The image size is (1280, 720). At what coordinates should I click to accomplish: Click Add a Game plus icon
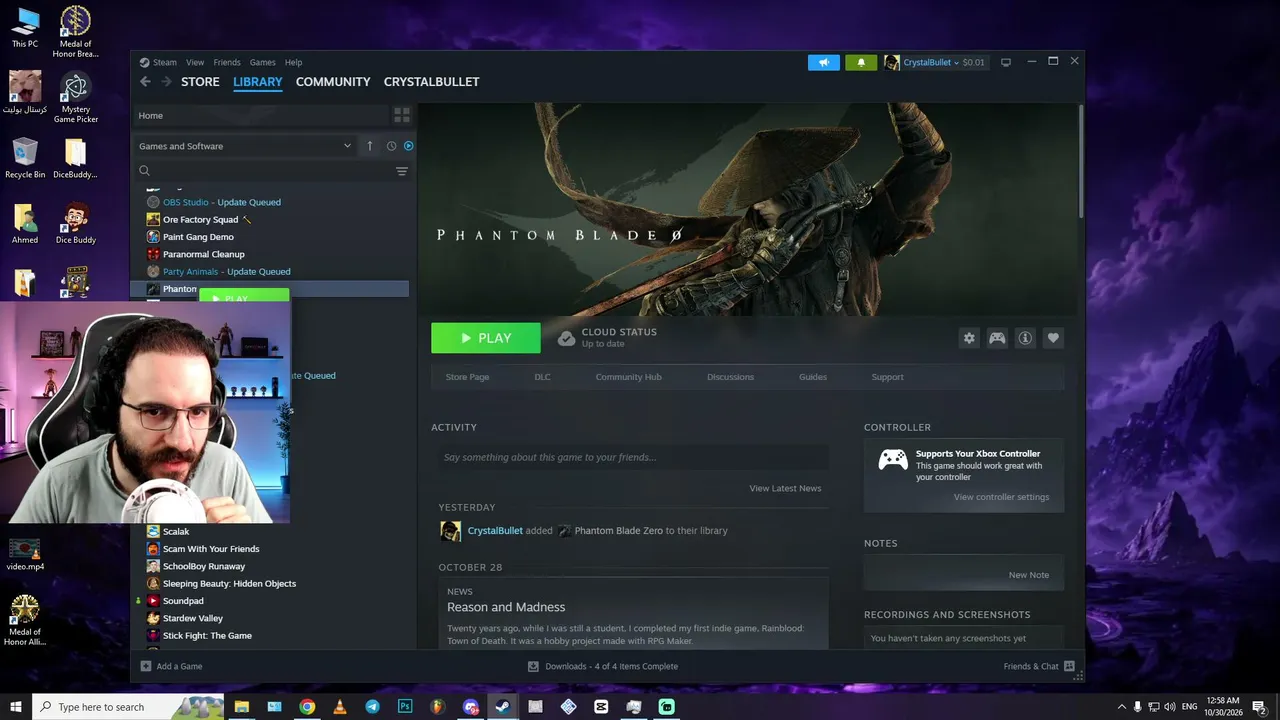pos(146,666)
